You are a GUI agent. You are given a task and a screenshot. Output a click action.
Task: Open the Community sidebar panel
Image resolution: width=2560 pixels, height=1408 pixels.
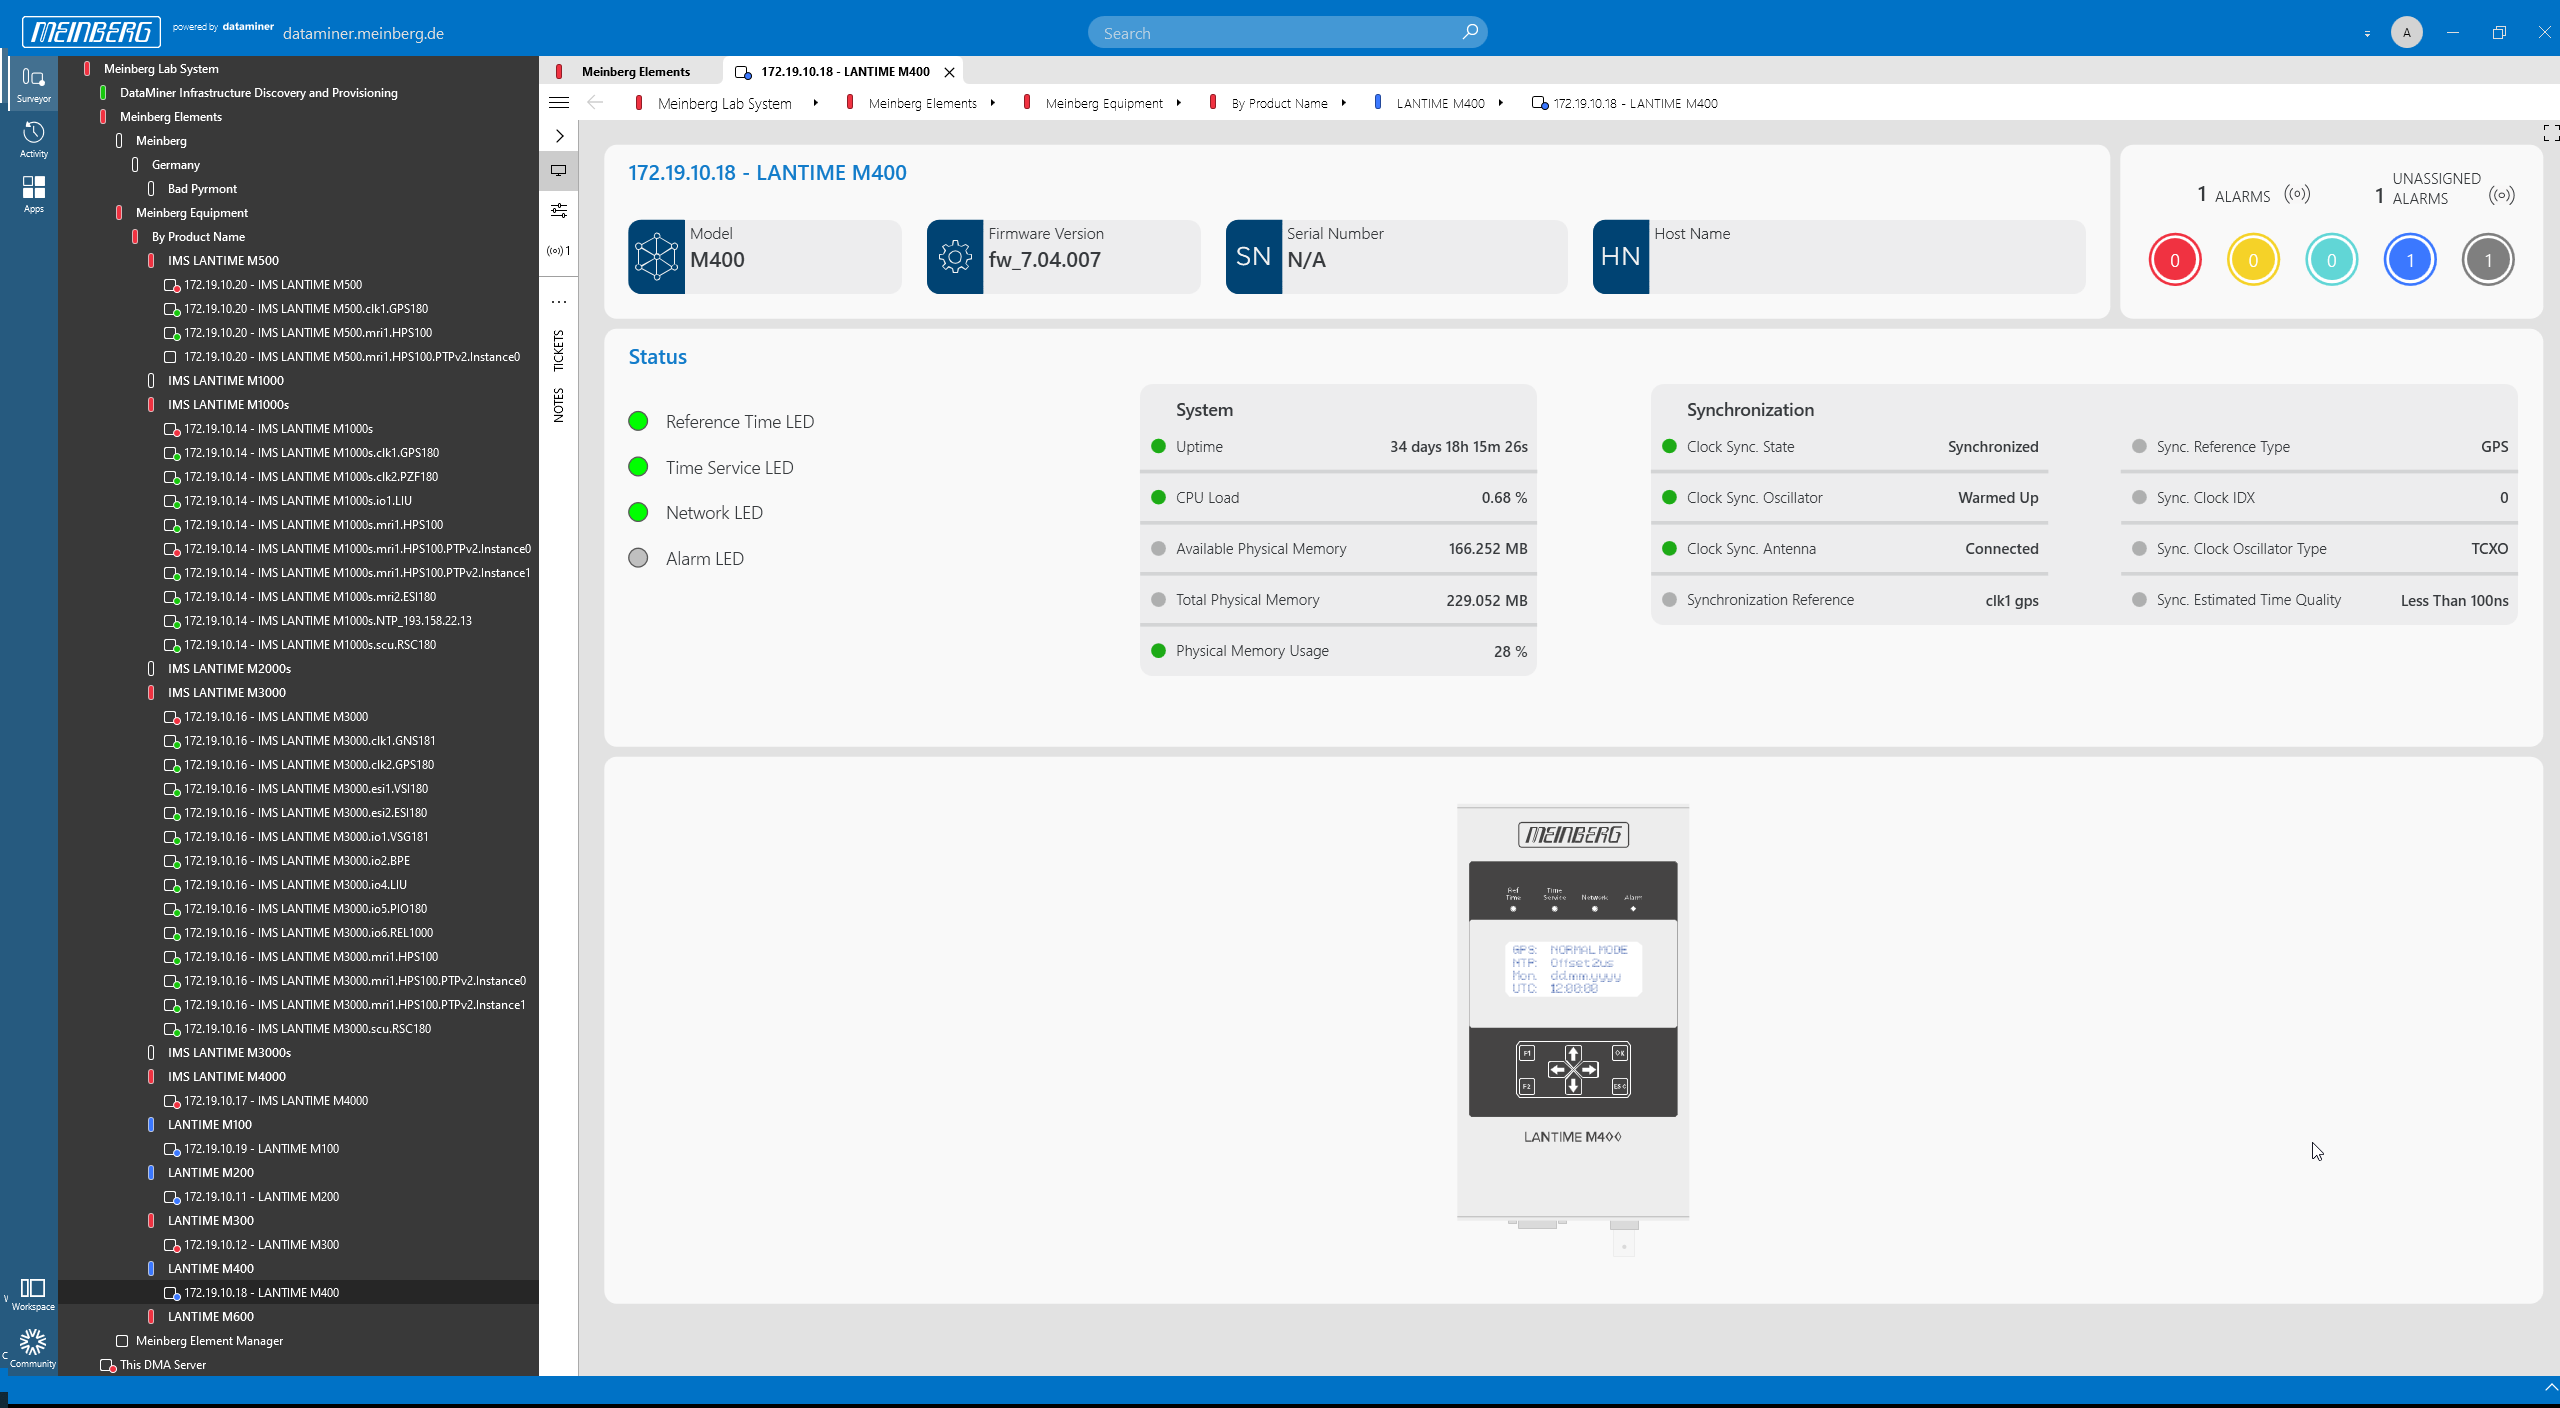click(x=33, y=1349)
